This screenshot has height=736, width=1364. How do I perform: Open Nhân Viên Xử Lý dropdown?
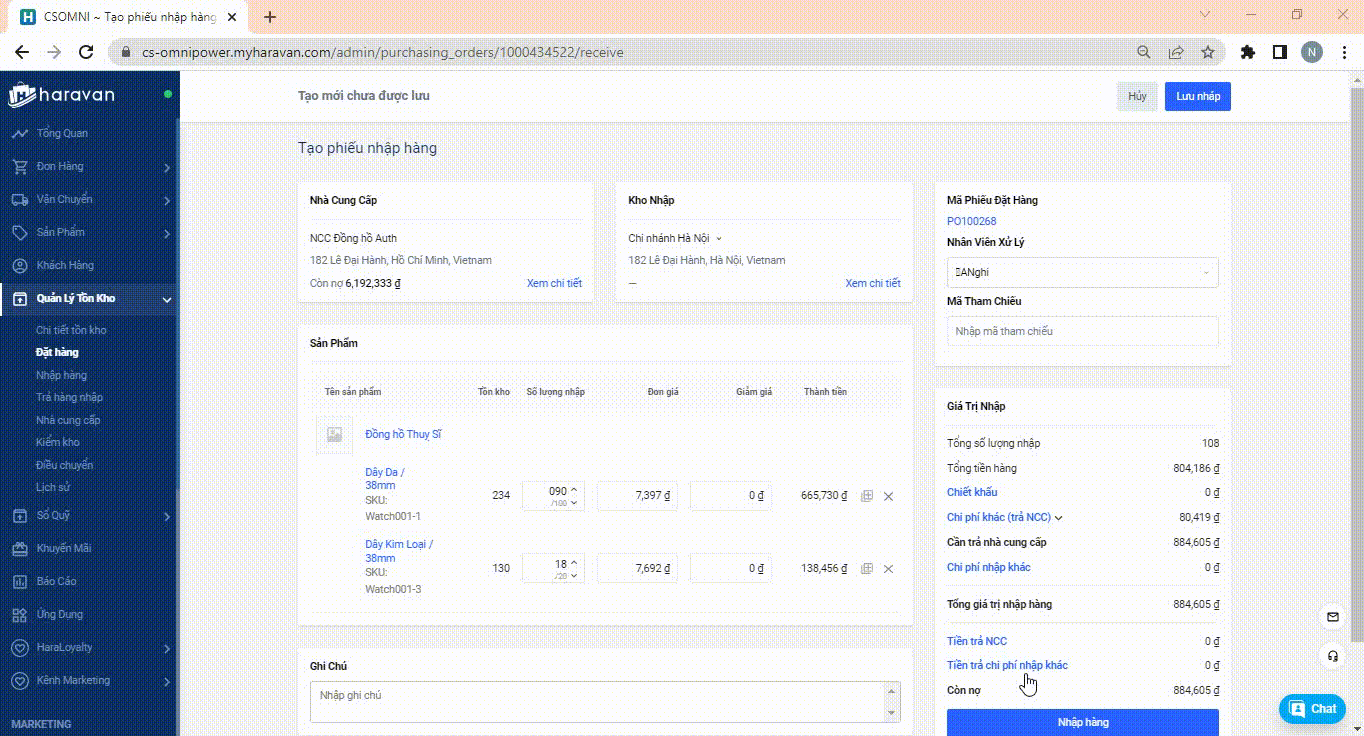tap(1082, 272)
